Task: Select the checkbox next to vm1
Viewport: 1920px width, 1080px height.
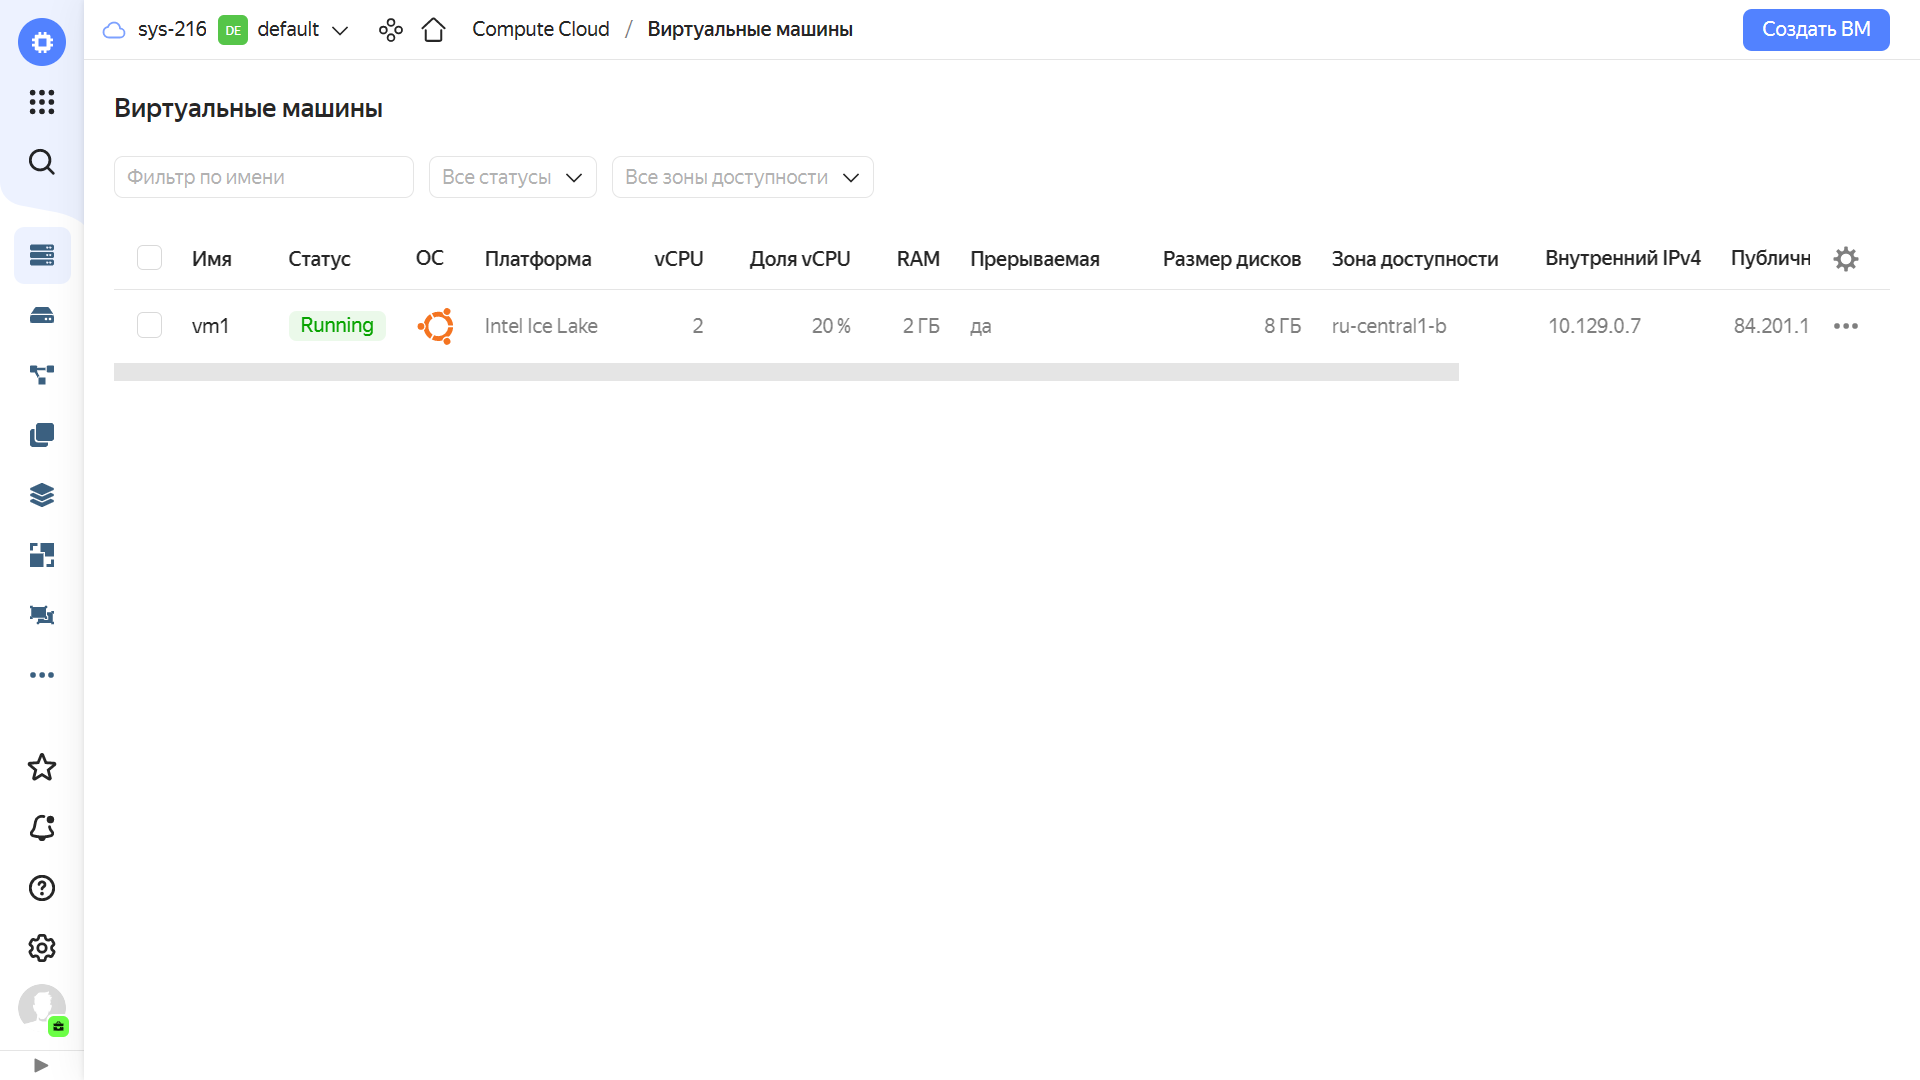Action: 149,325
